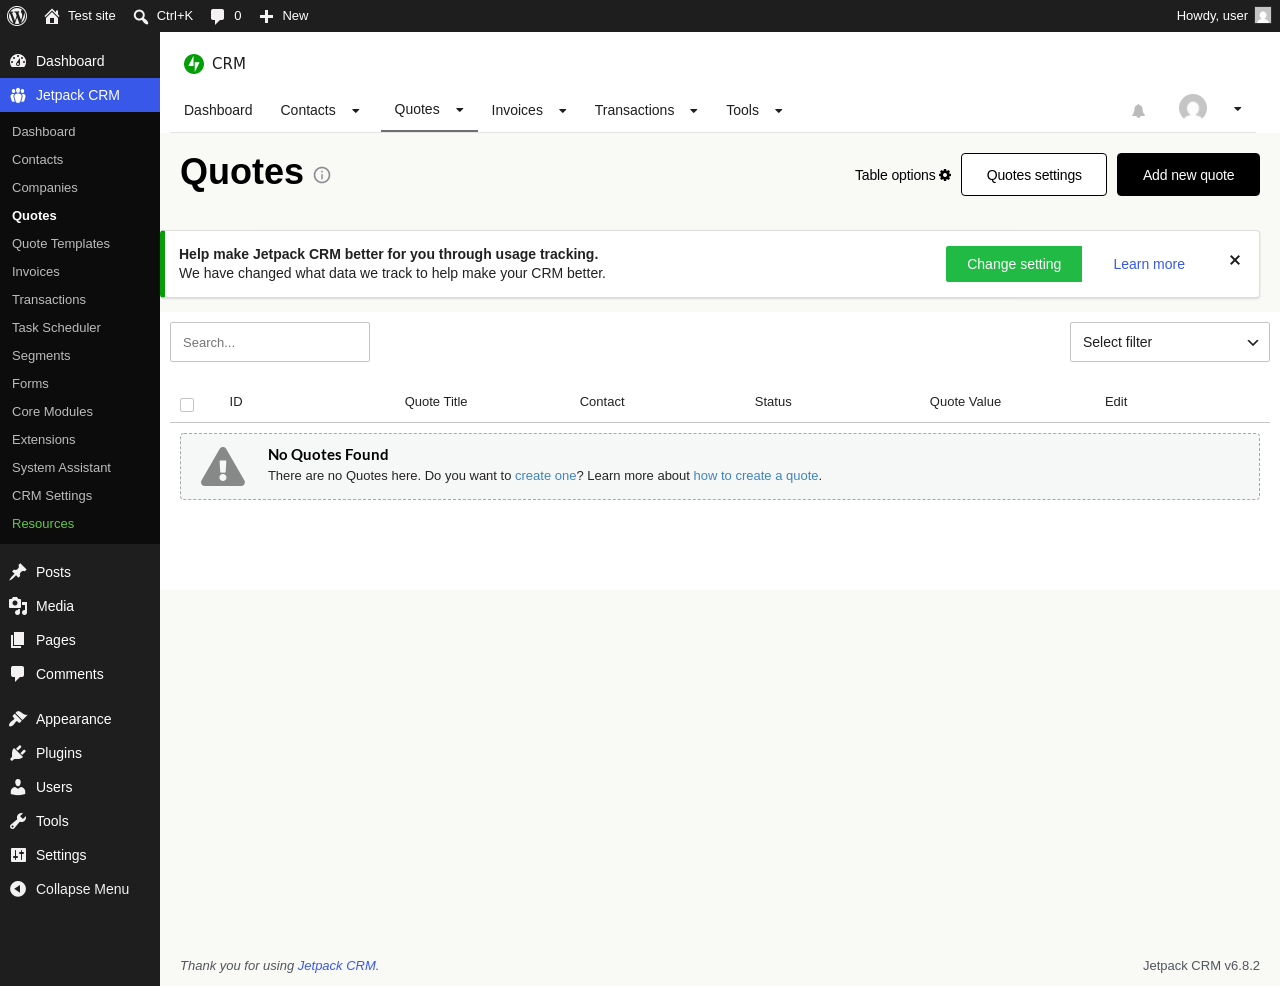
Task: Open the comments bubble in admin bar
Action: (217, 16)
